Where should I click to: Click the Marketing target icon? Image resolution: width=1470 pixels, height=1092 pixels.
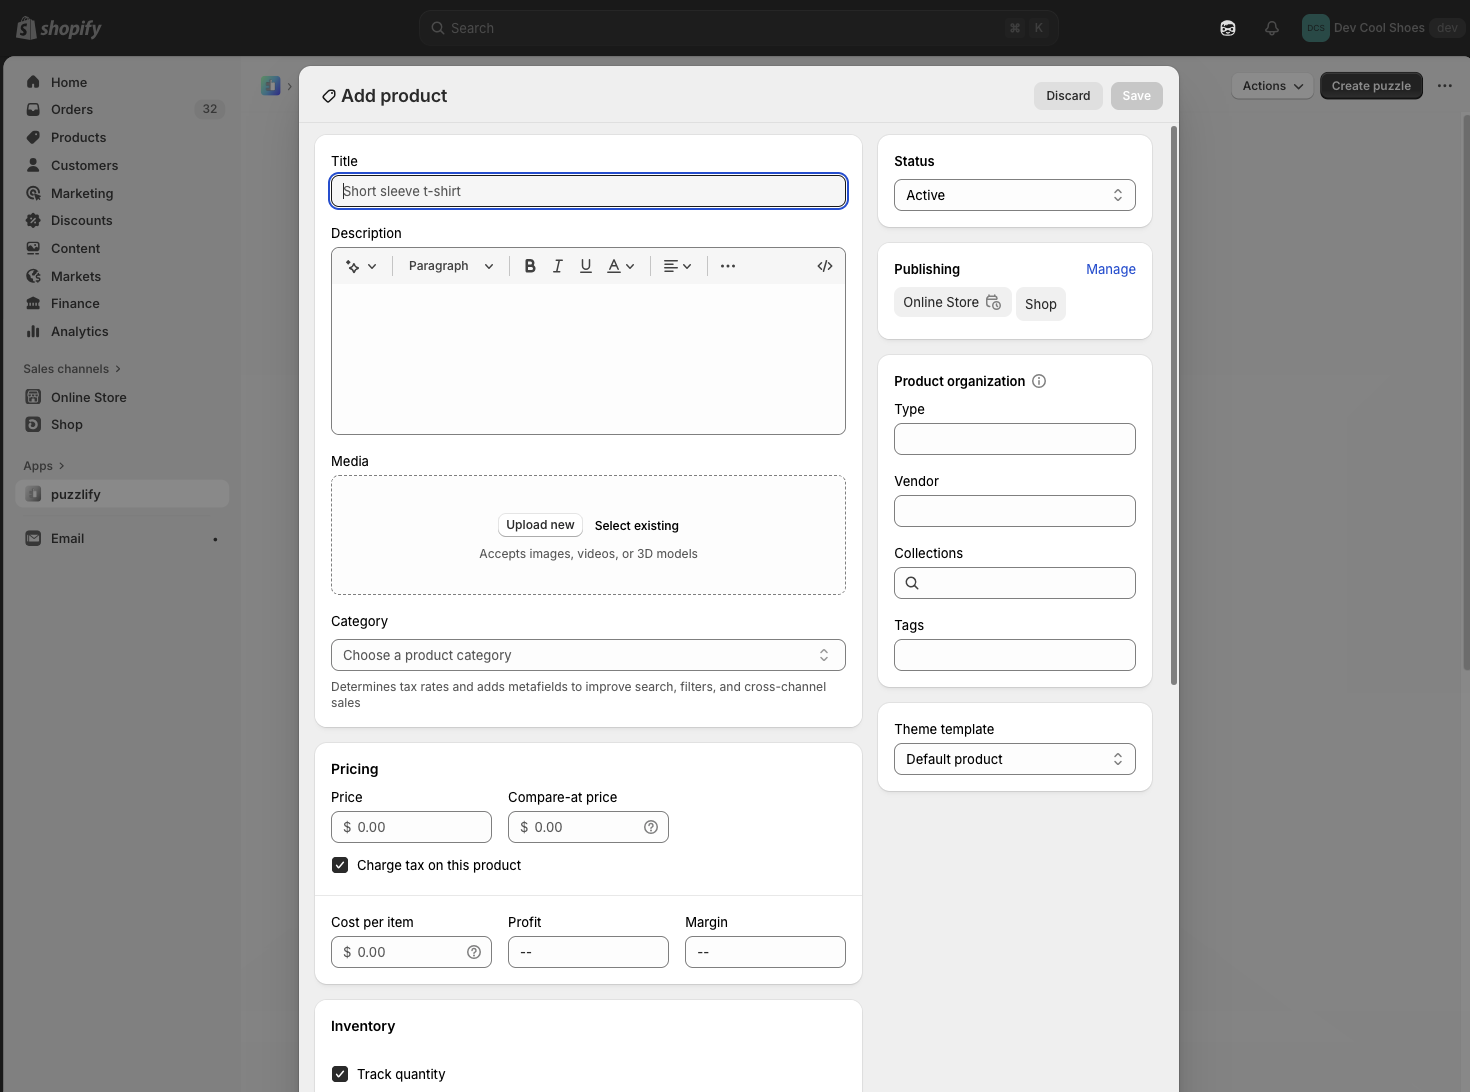(33, 193)
